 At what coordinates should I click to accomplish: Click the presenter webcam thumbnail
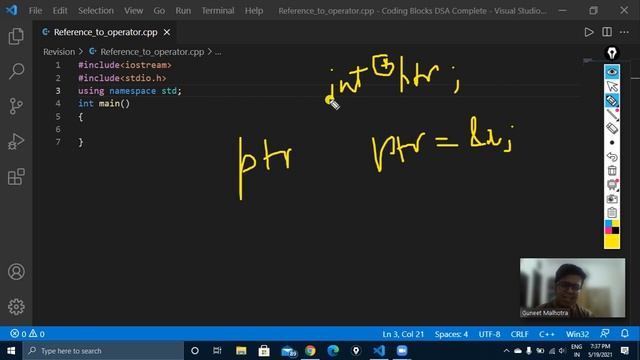572,288
